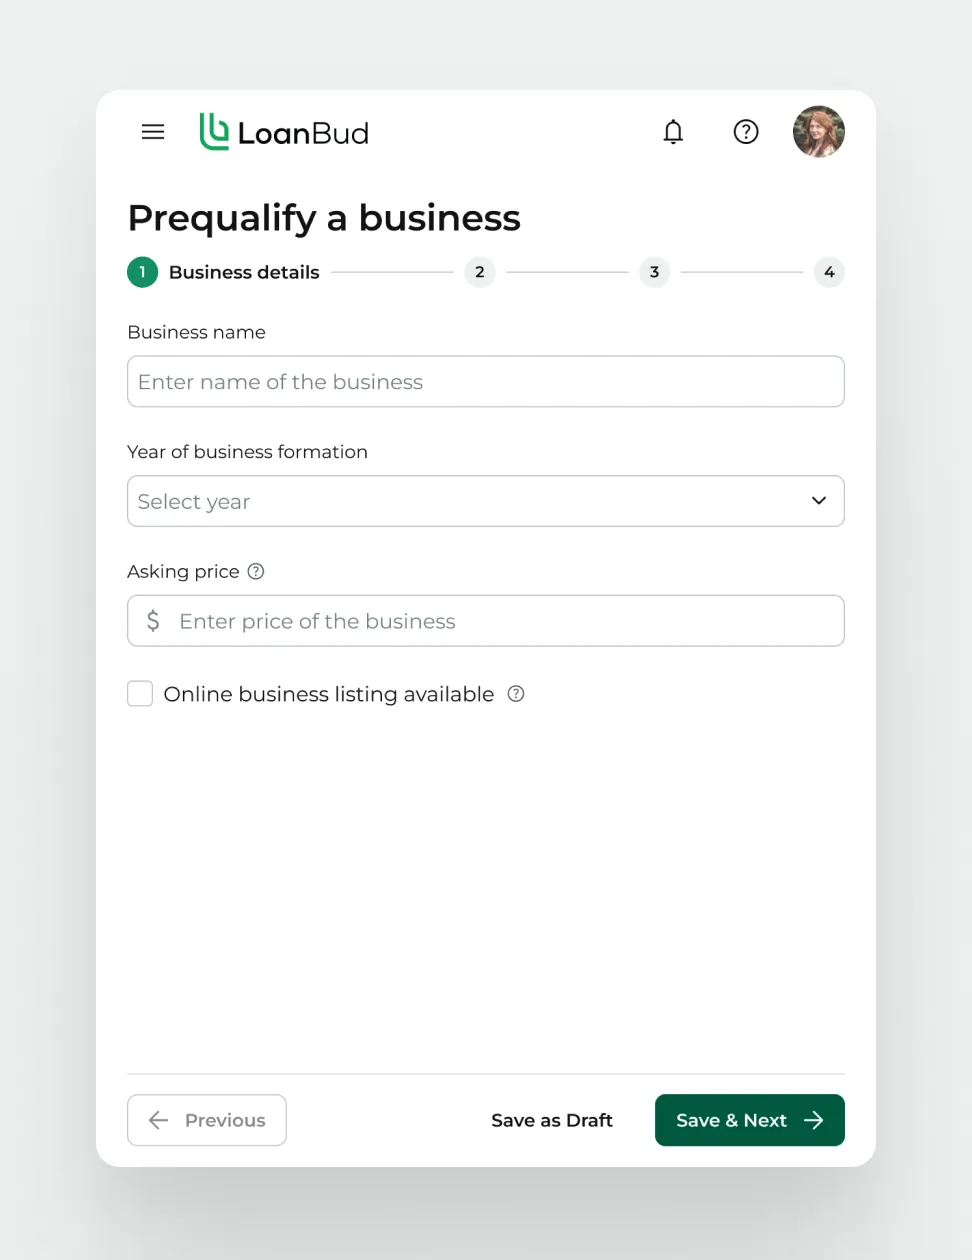Screen dimensions: 972x1260
Task: Click the LoanBud logo
Action: 285,132
